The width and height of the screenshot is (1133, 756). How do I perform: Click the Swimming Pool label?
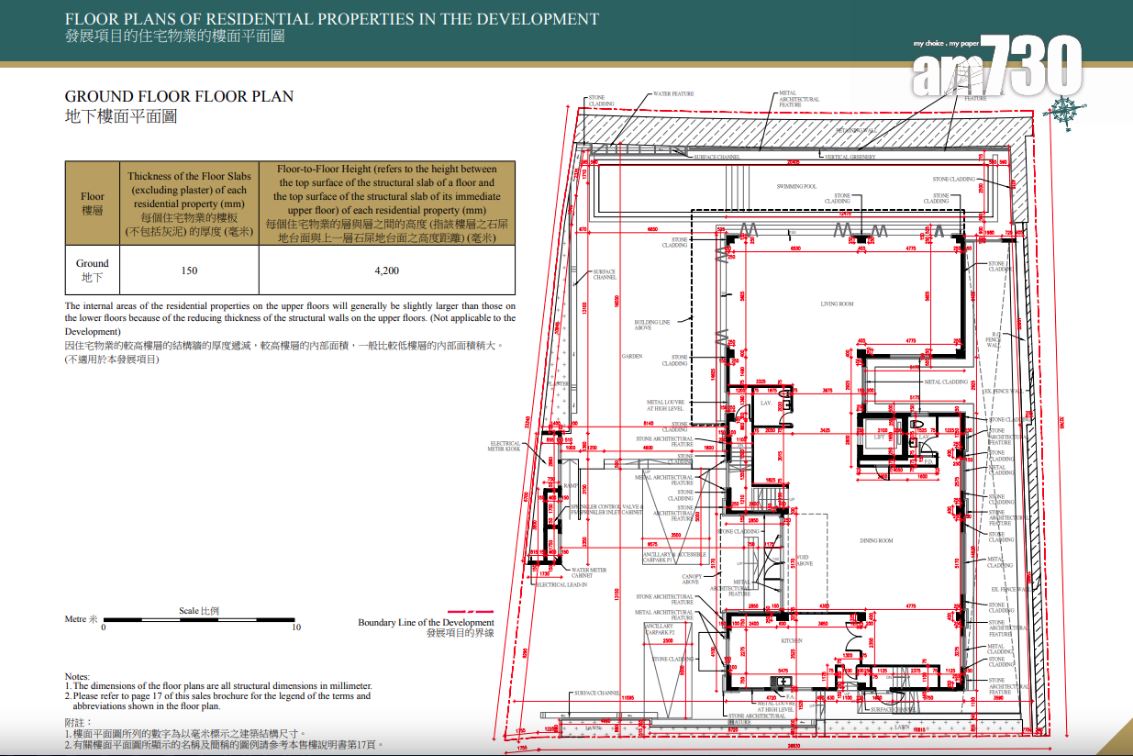click(x=796, y=186)
